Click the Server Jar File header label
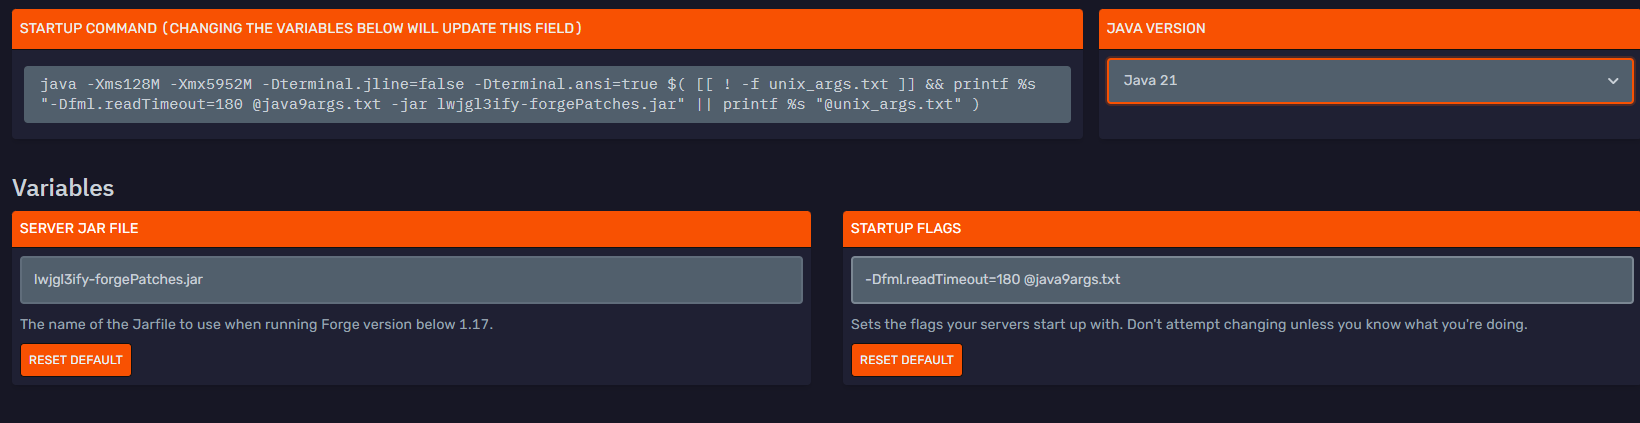The height and width of the screenshot is (423, 1640). pos(79,229)
